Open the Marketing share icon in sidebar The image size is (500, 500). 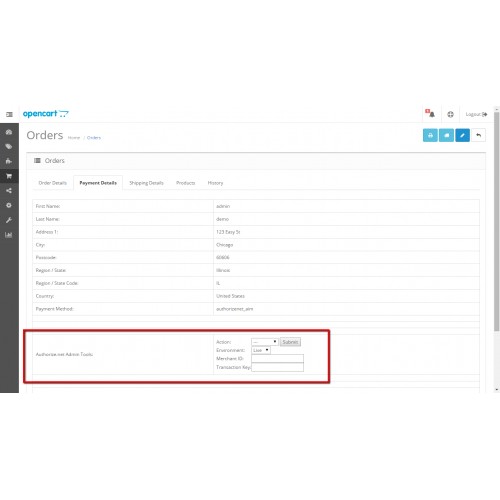[9, 191]
